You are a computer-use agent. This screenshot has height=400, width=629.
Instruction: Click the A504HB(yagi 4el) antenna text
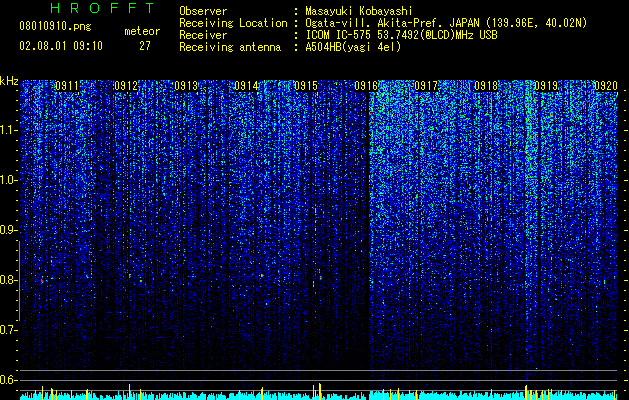(x=353, y=47)
